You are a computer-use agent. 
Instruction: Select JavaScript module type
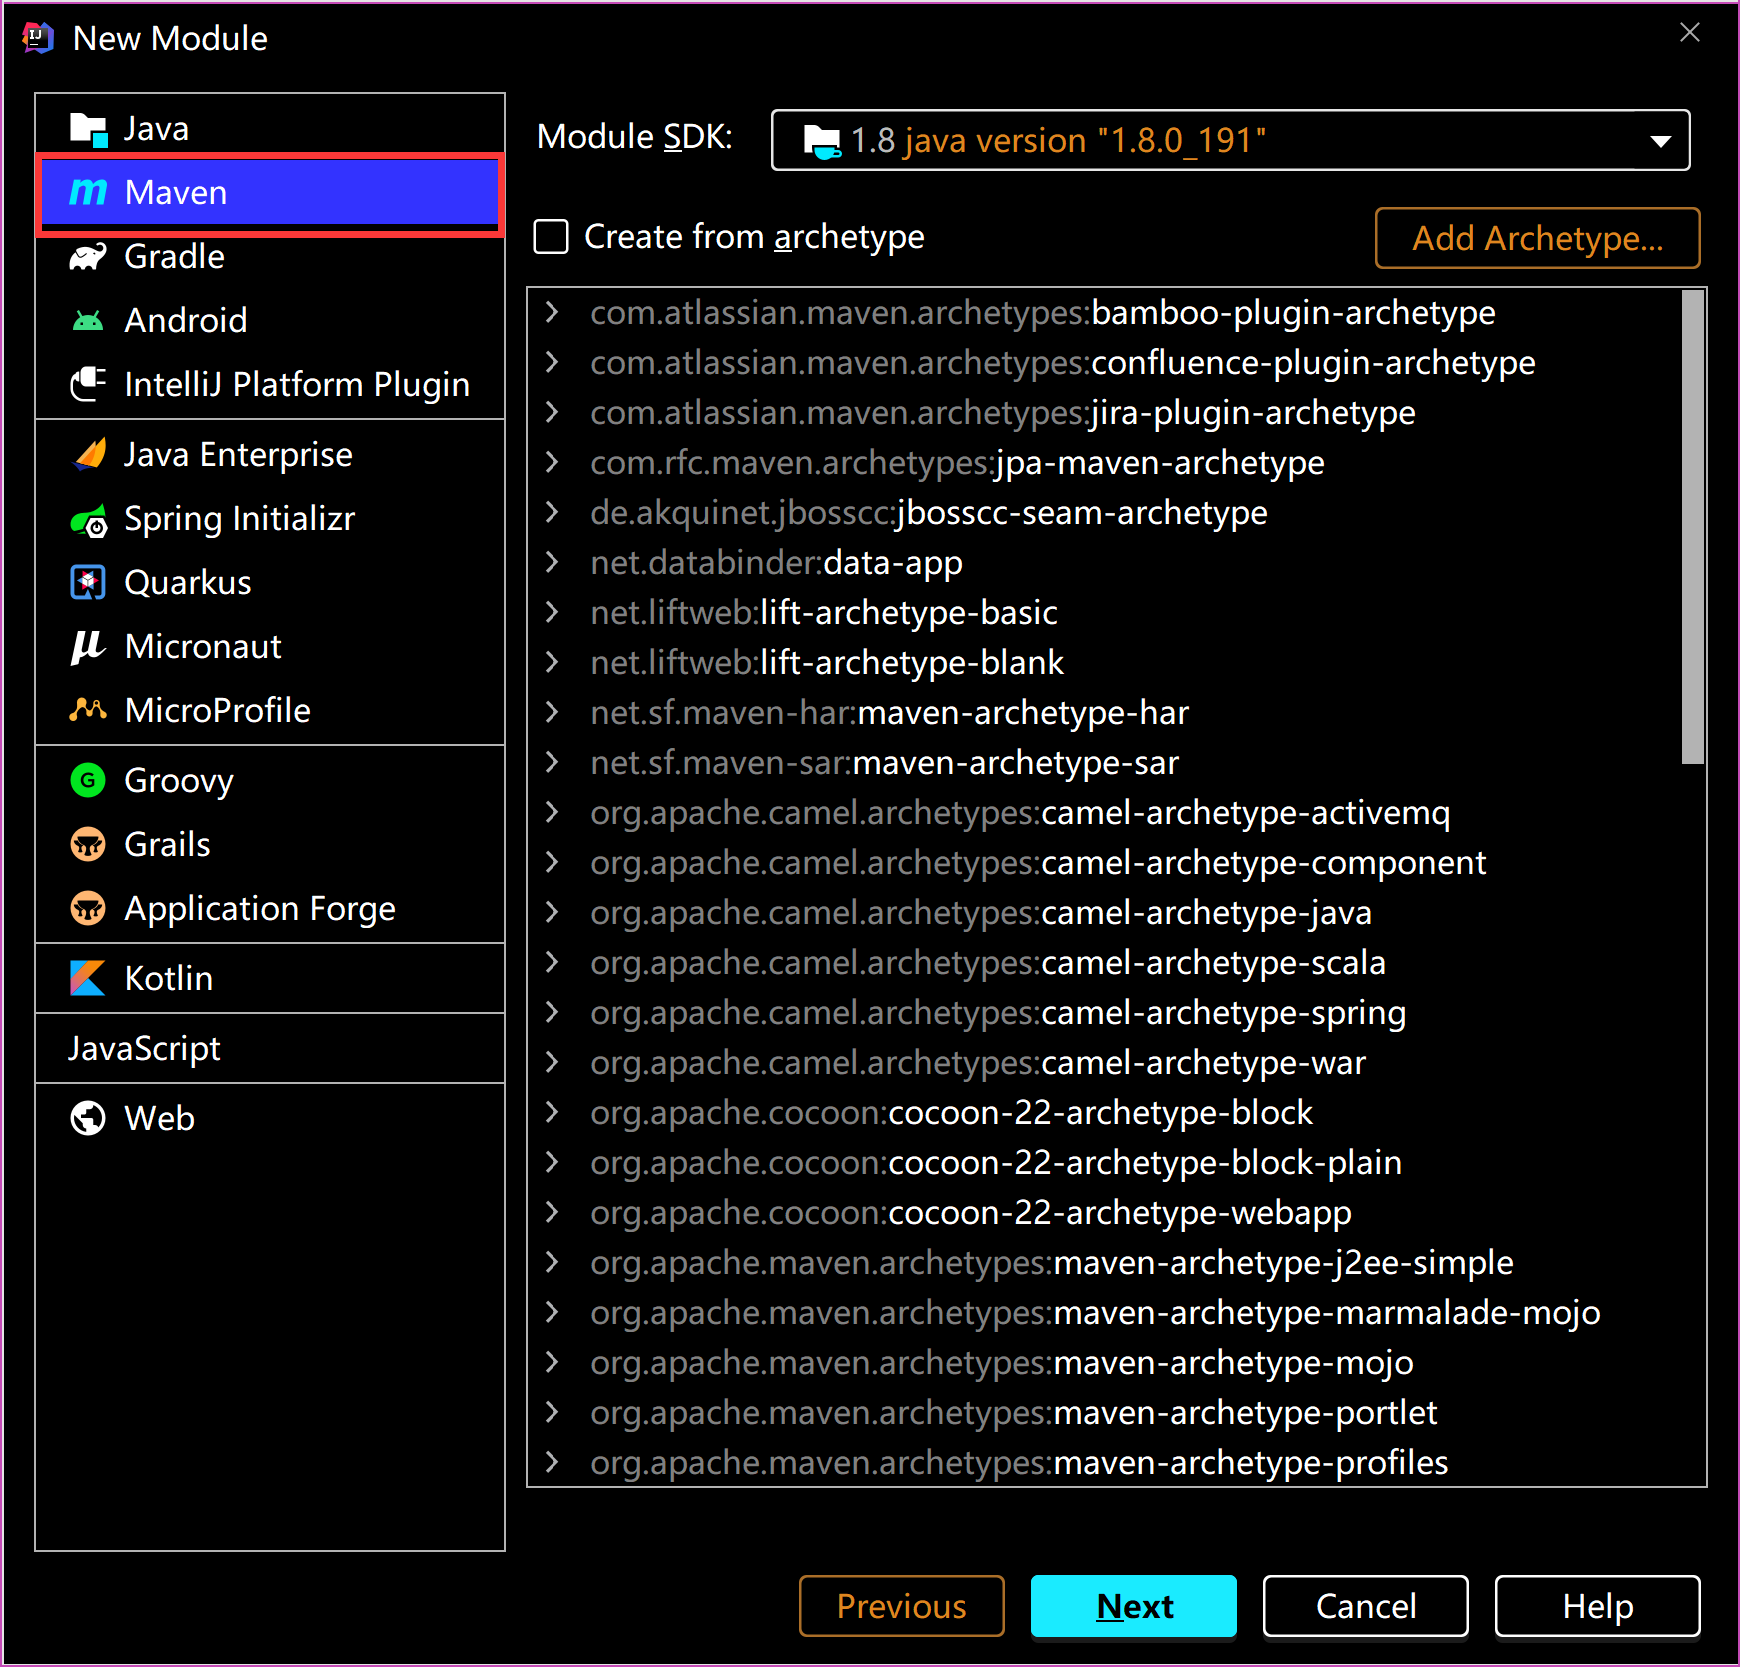point(270,1048)
